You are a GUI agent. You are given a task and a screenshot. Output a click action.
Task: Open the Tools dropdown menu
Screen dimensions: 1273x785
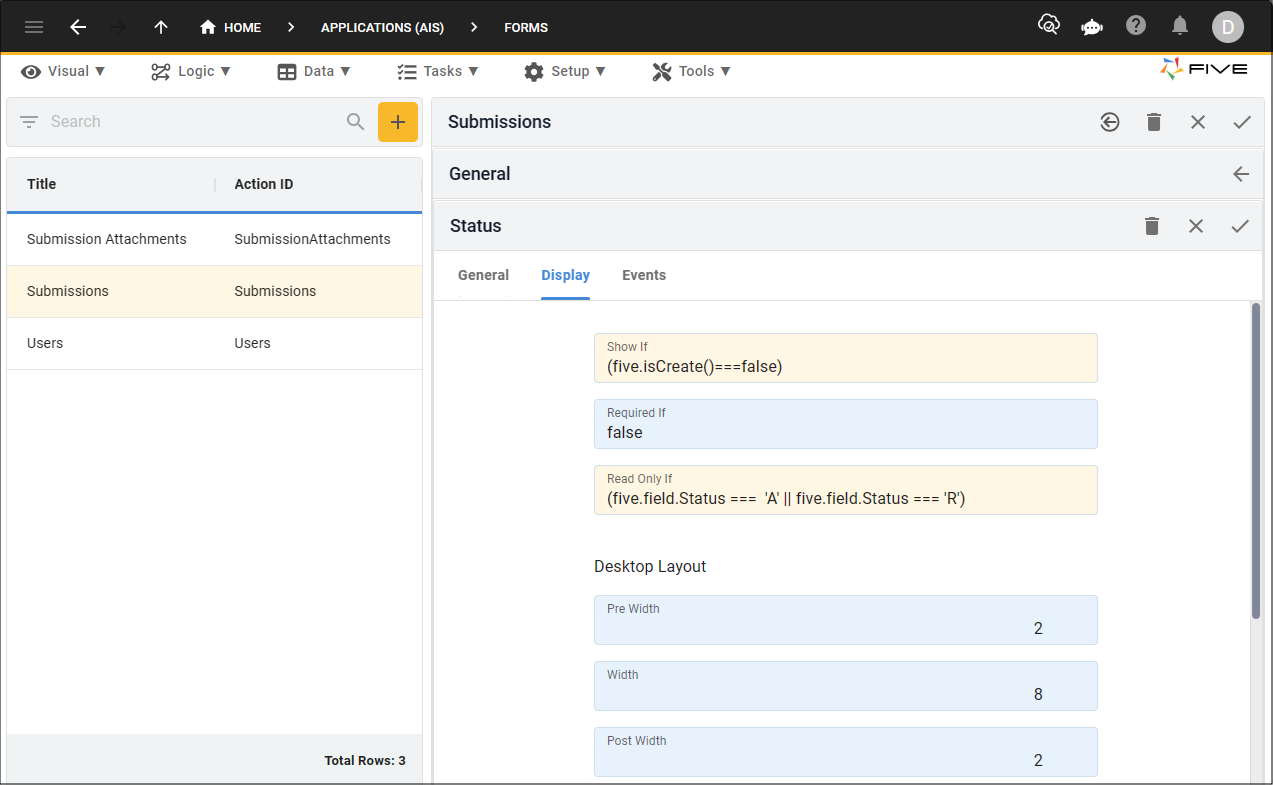point(691,71)
